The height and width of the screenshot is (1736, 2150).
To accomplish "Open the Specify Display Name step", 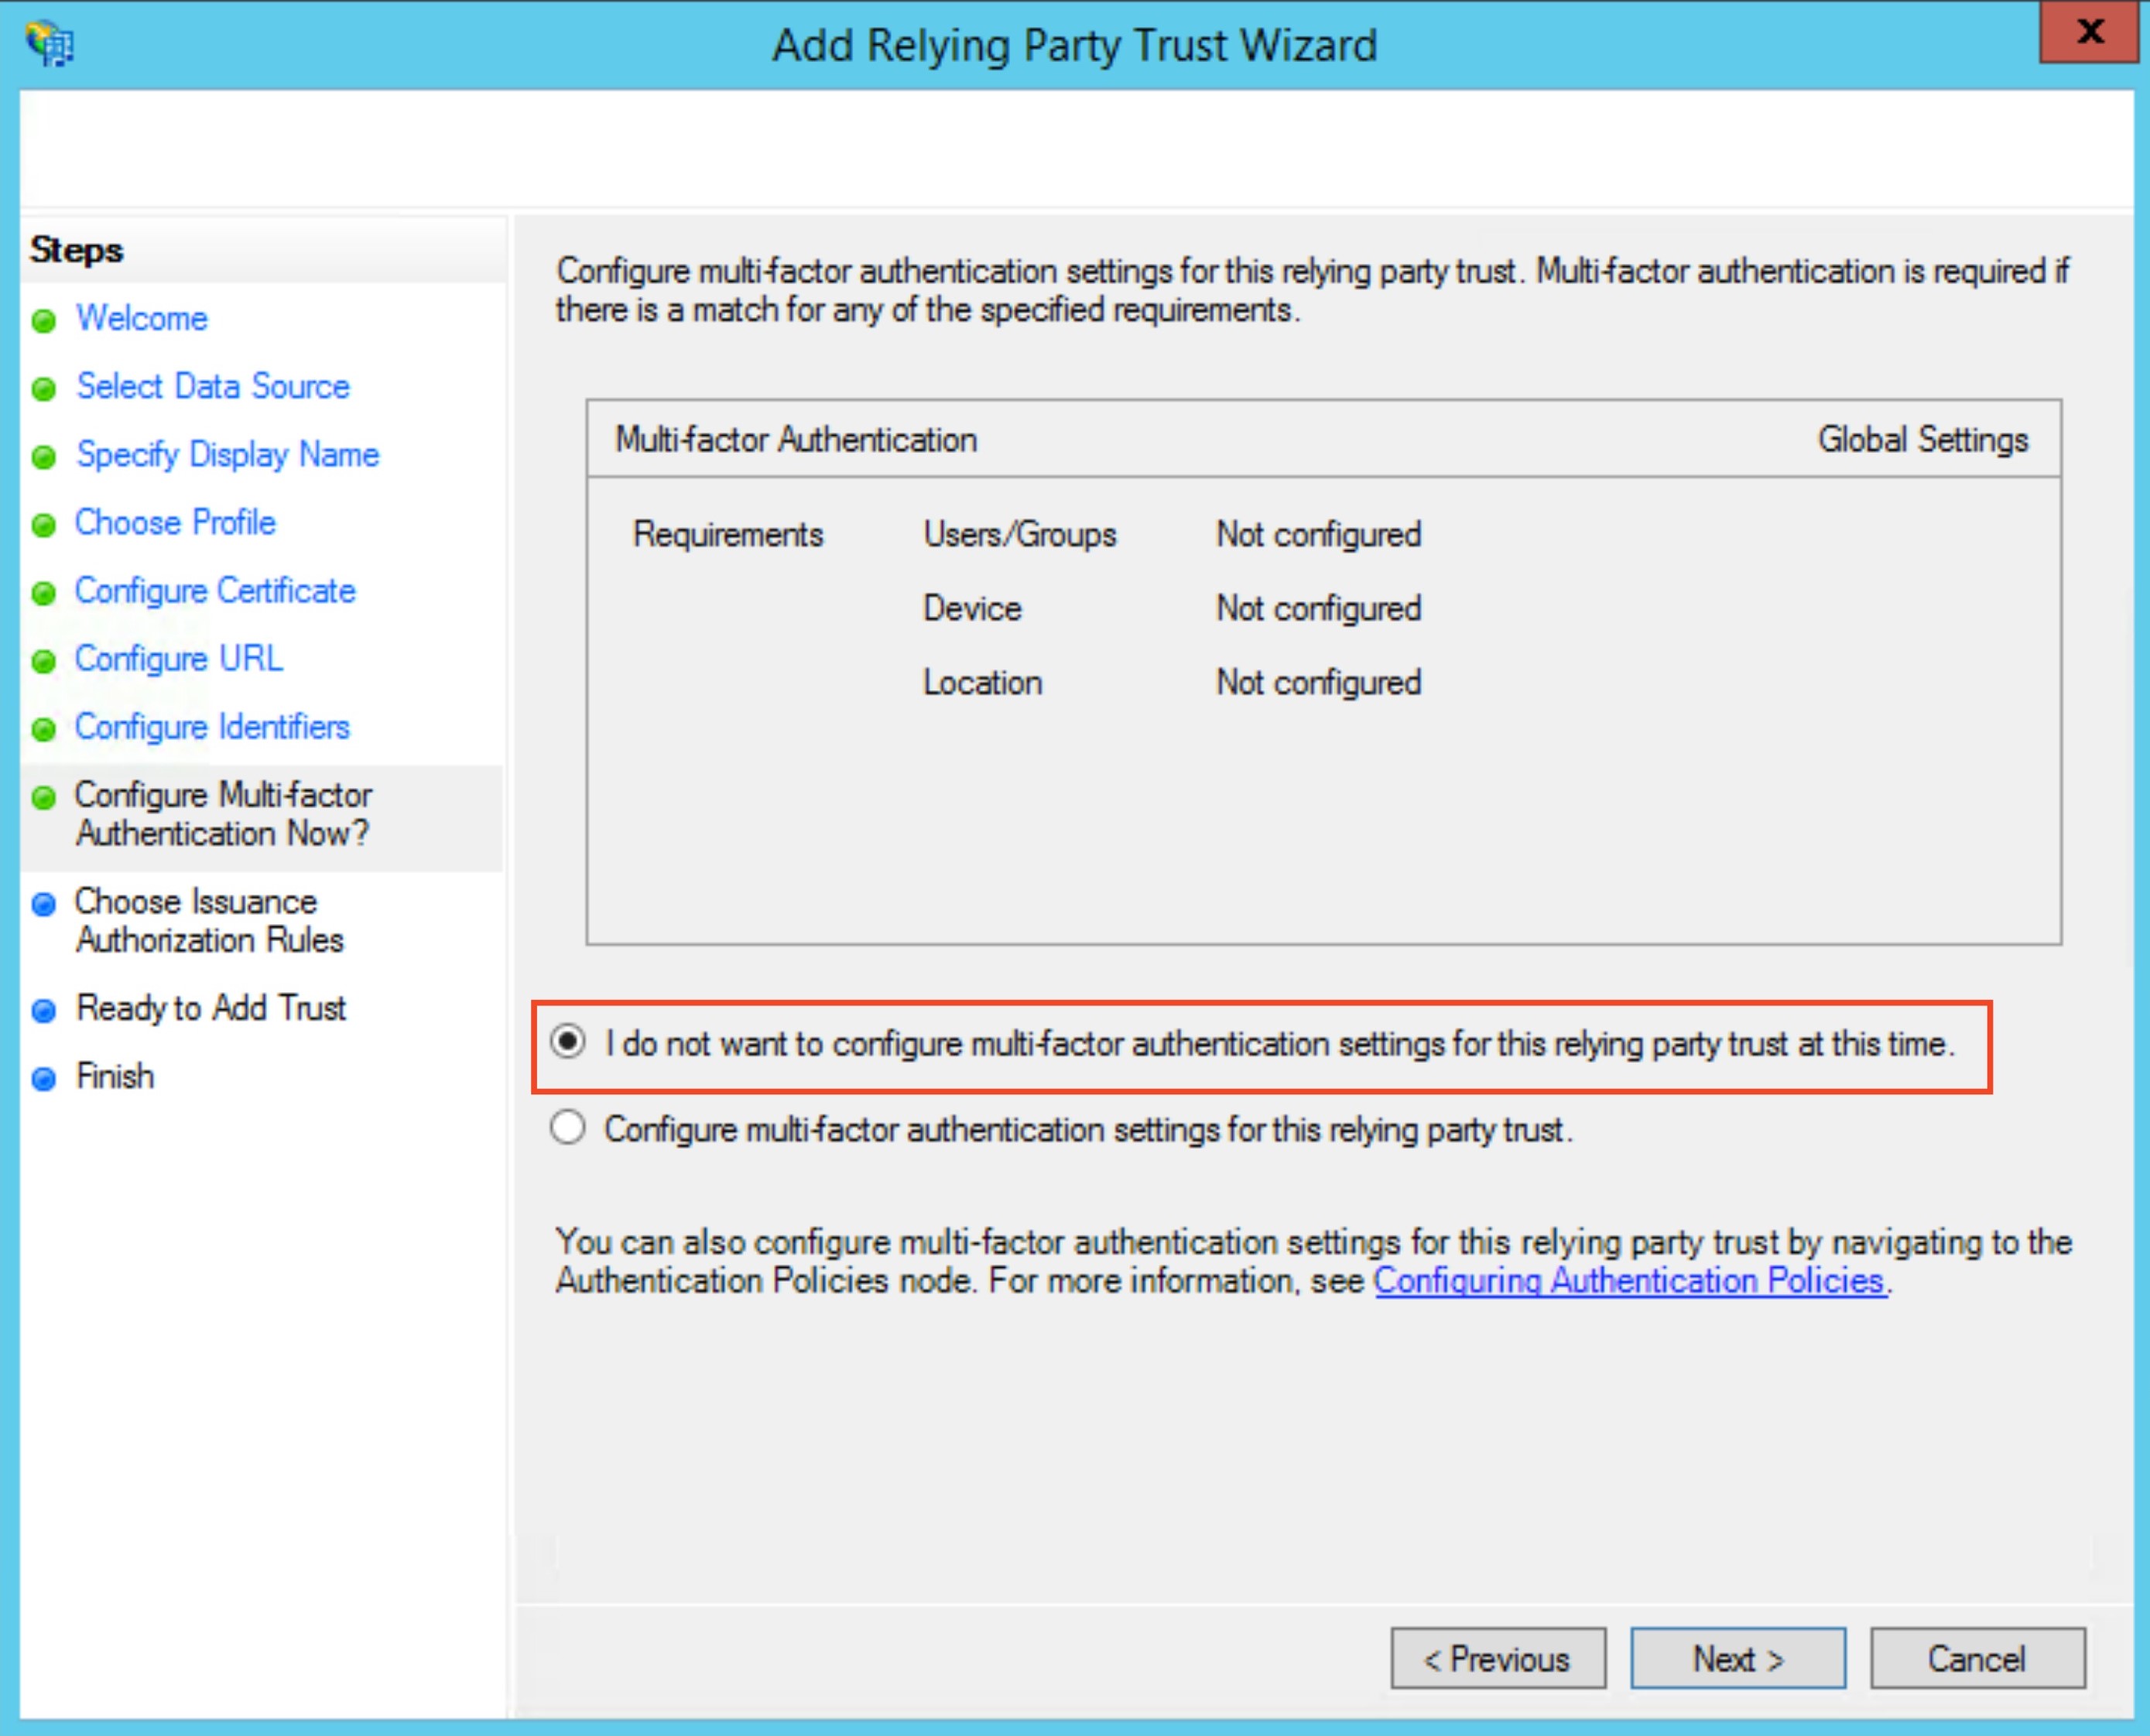I will 228,455.
